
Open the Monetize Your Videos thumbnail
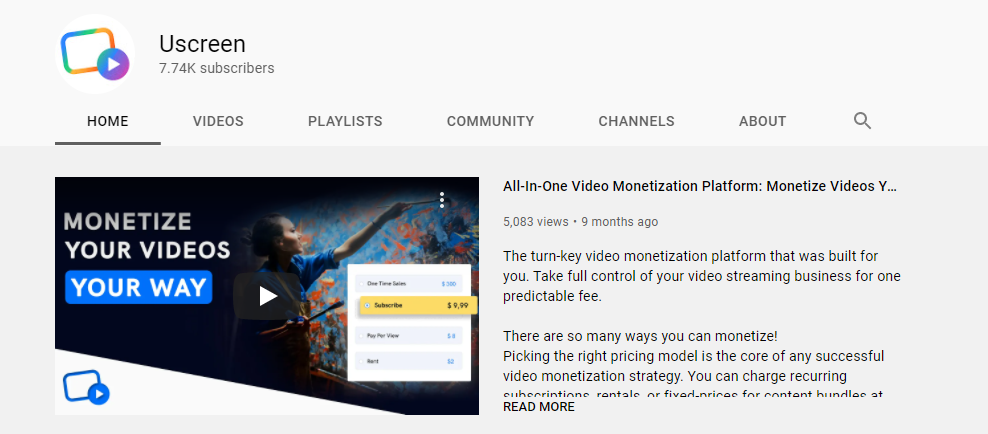pyautogui.click(x=267, y=296)
